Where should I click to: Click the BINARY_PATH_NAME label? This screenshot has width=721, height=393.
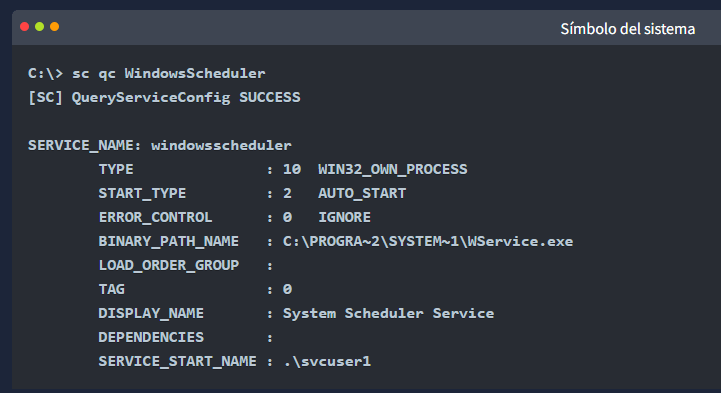tap(168, 241)
